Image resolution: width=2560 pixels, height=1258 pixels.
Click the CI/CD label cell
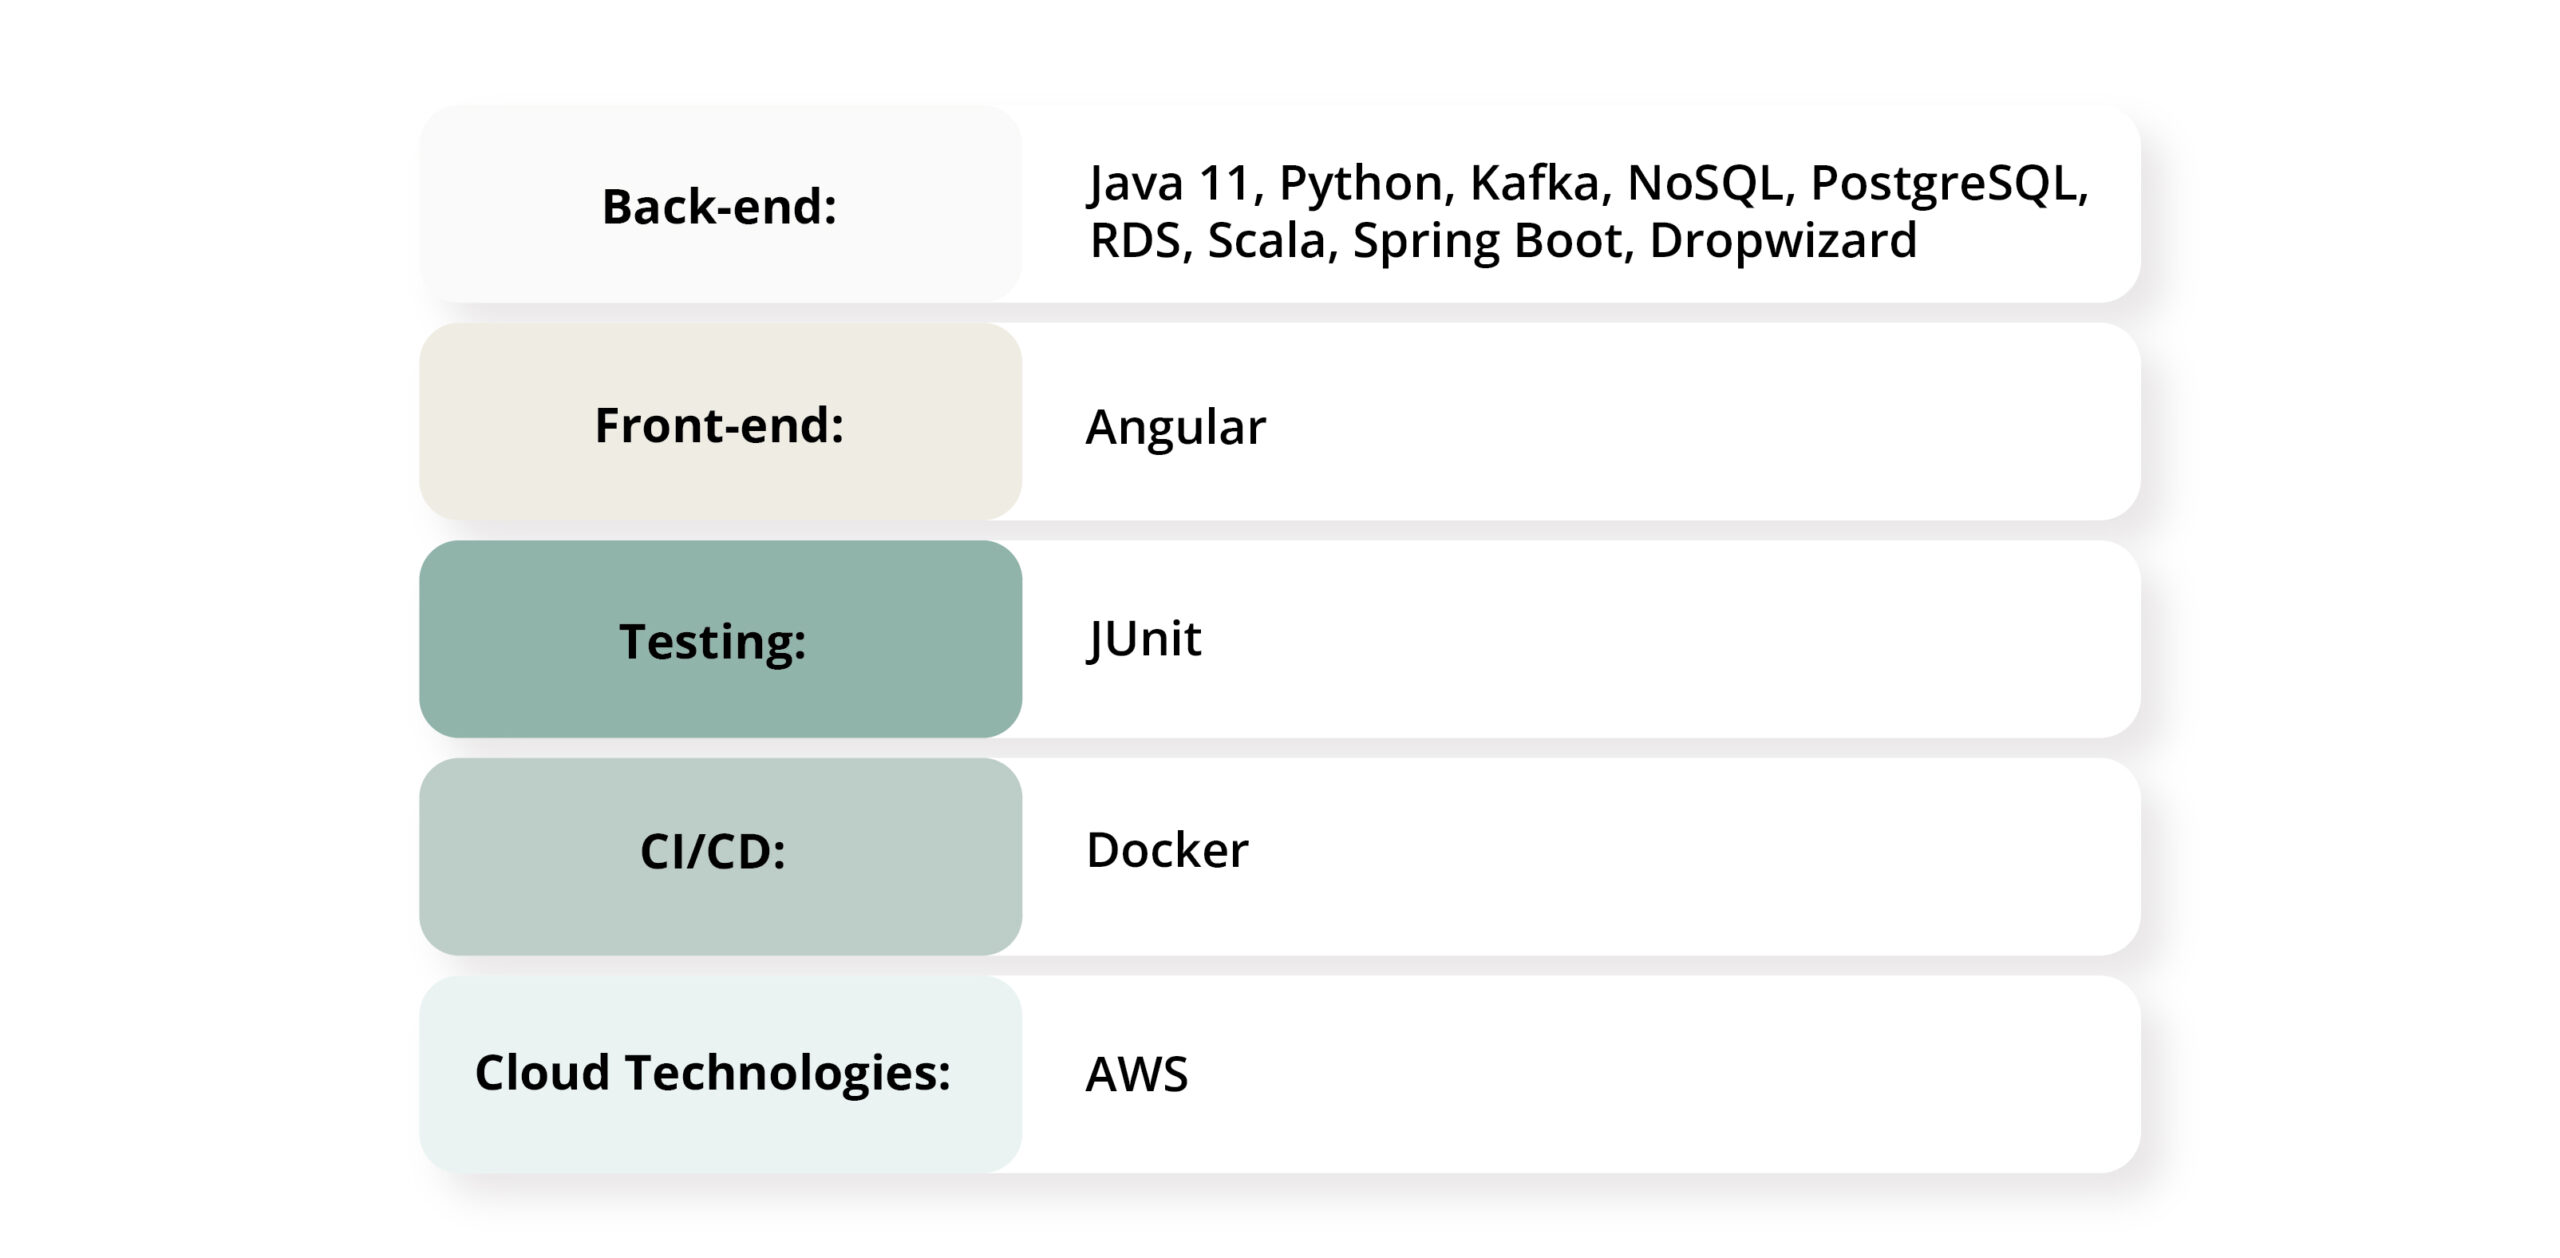coord(712,852)
